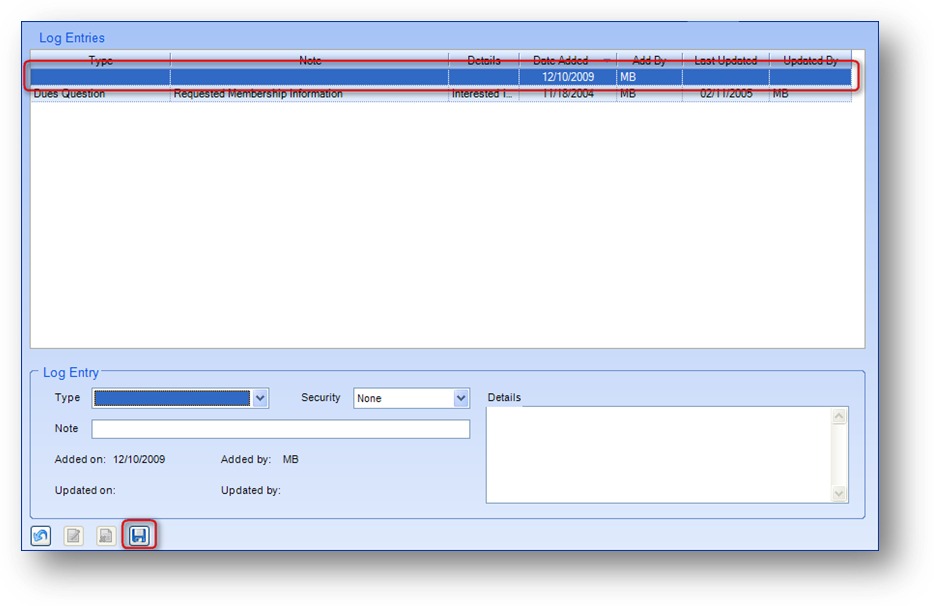
Task: Click the Details scrollbar up arrow
Action: (x=839, y=416)
